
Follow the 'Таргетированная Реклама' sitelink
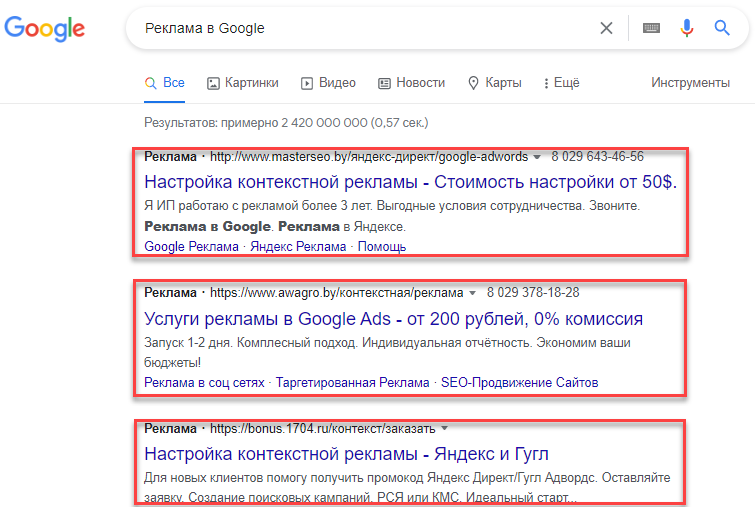(352, 382)
